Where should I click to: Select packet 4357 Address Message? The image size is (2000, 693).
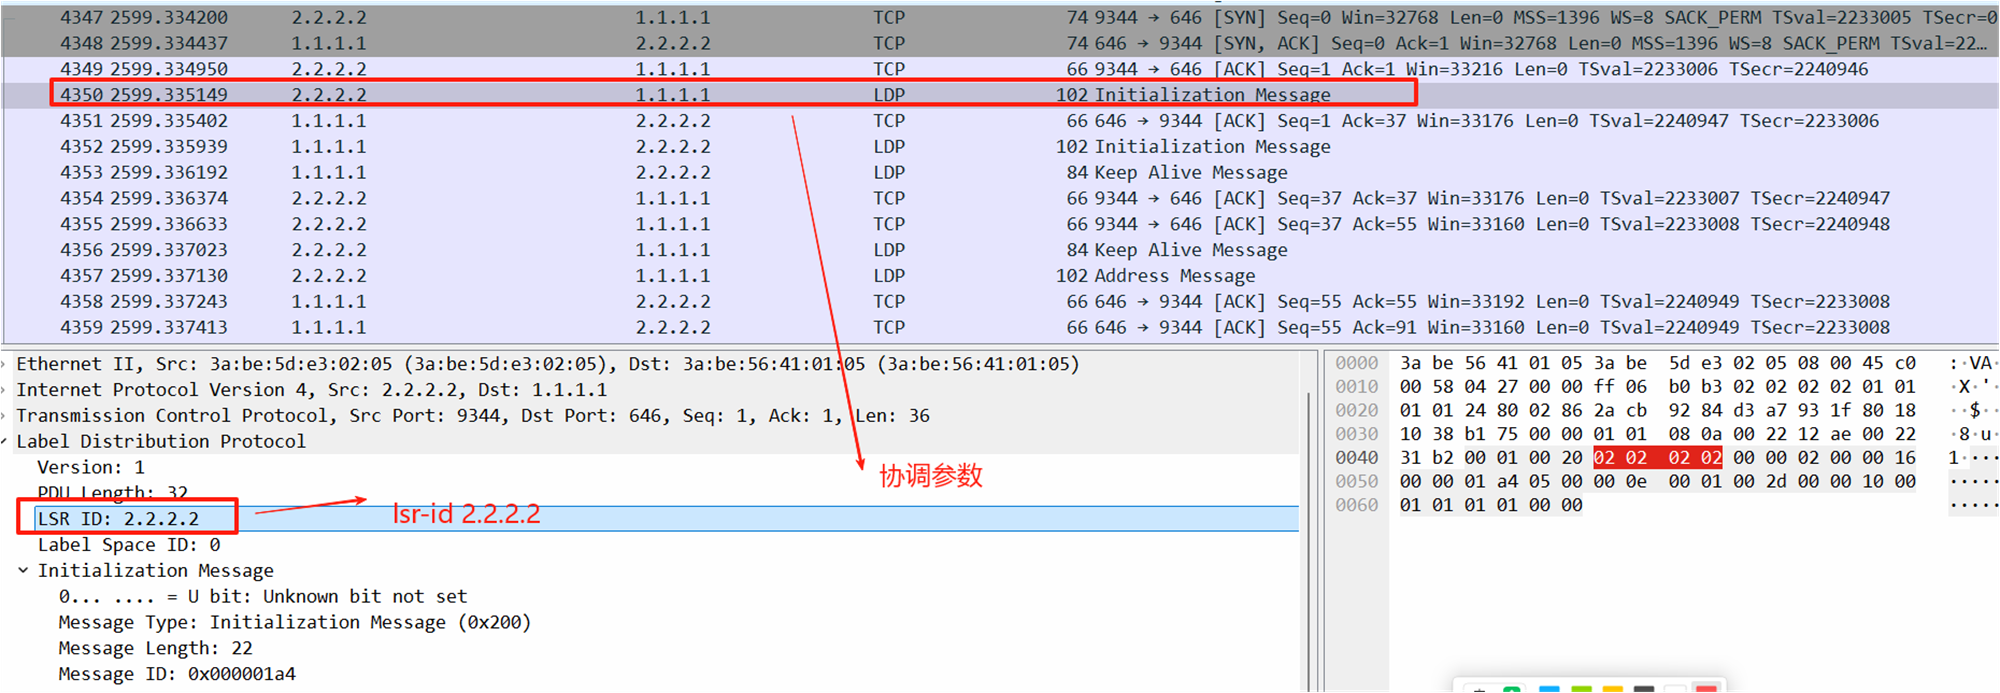1000,276
